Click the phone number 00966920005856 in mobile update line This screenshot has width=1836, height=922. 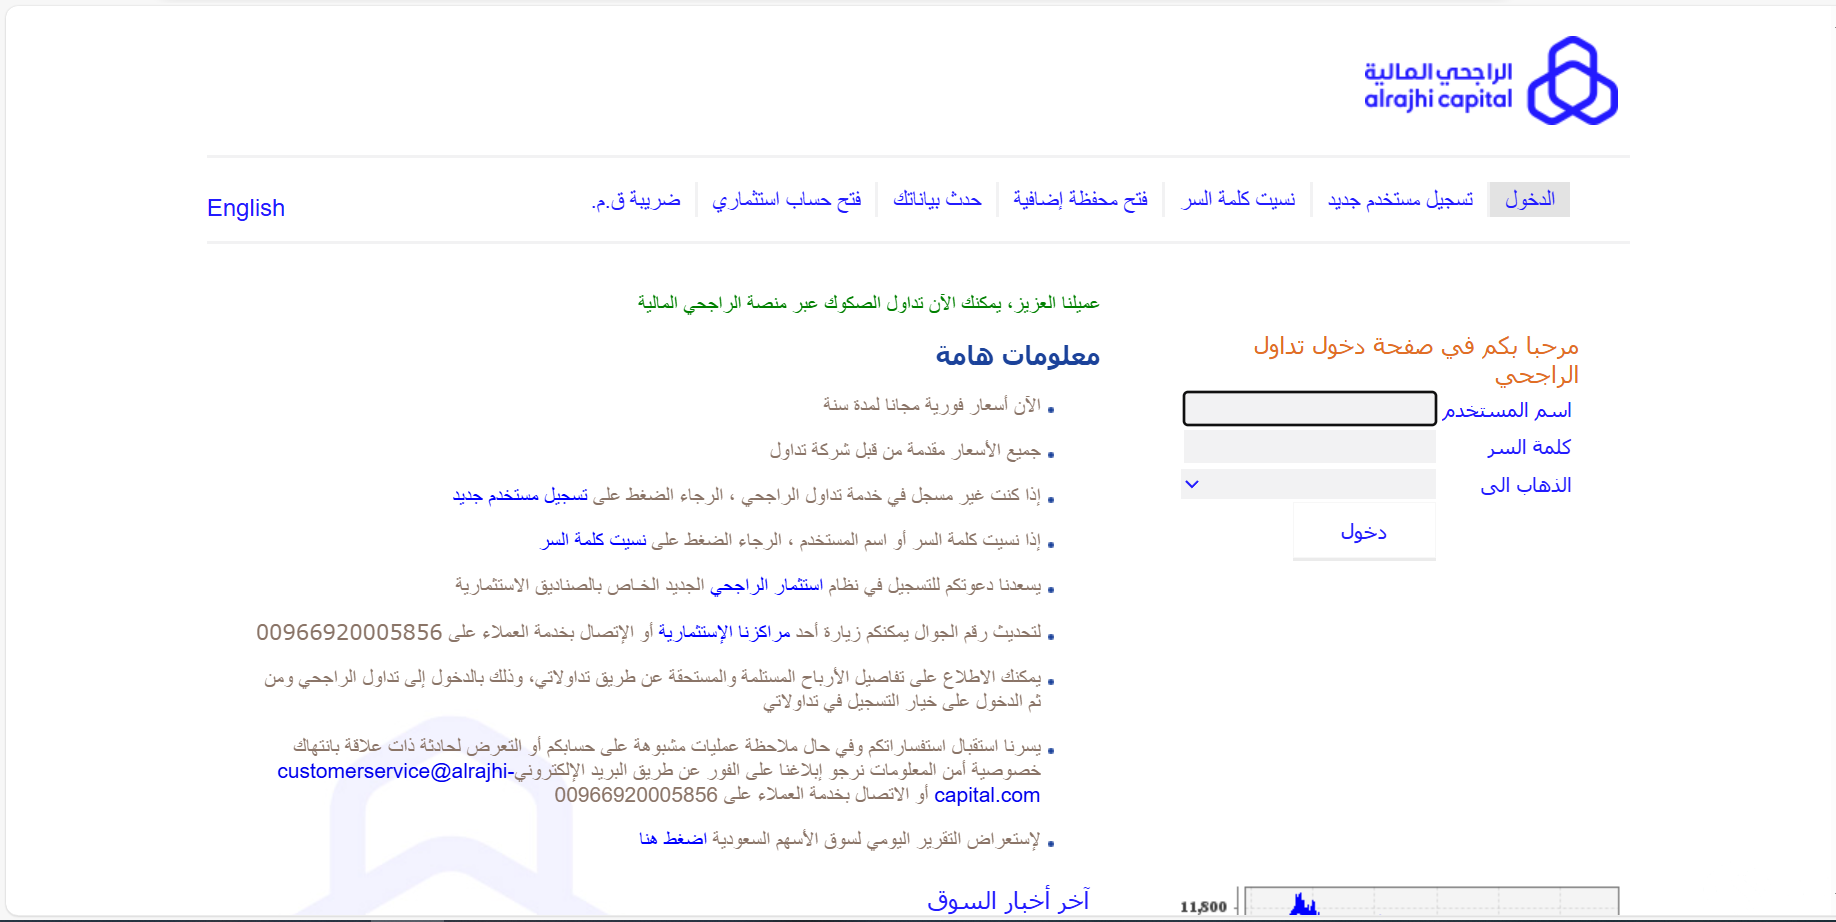349,632
